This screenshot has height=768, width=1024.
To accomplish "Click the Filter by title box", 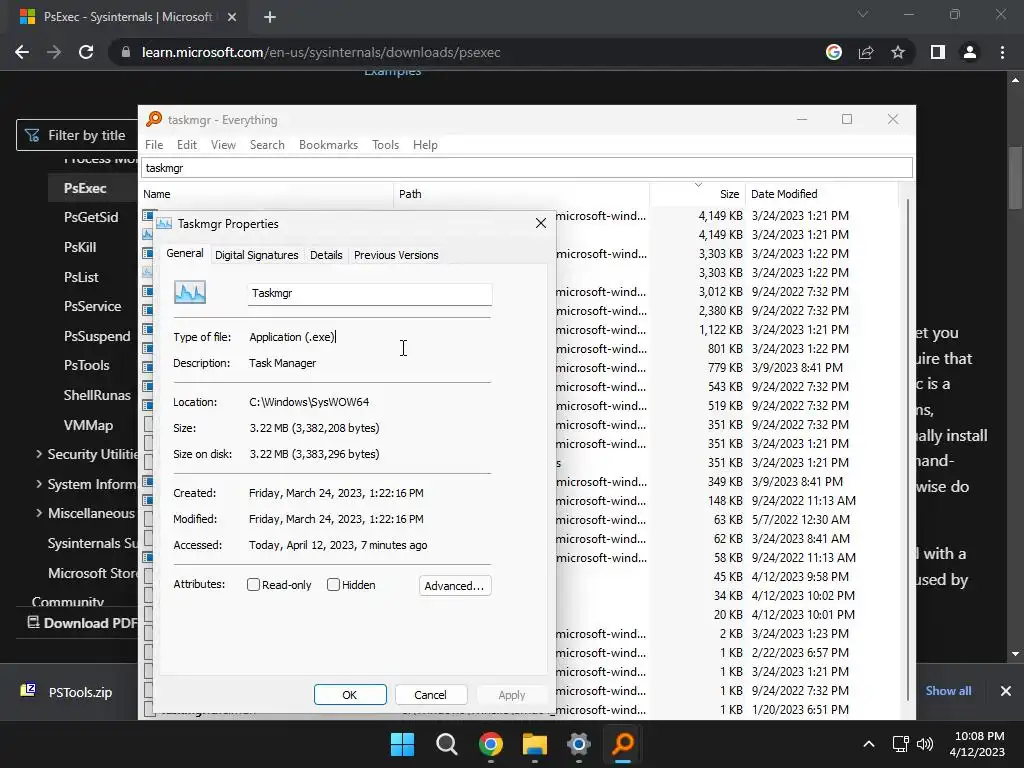I will click(77, 135).
